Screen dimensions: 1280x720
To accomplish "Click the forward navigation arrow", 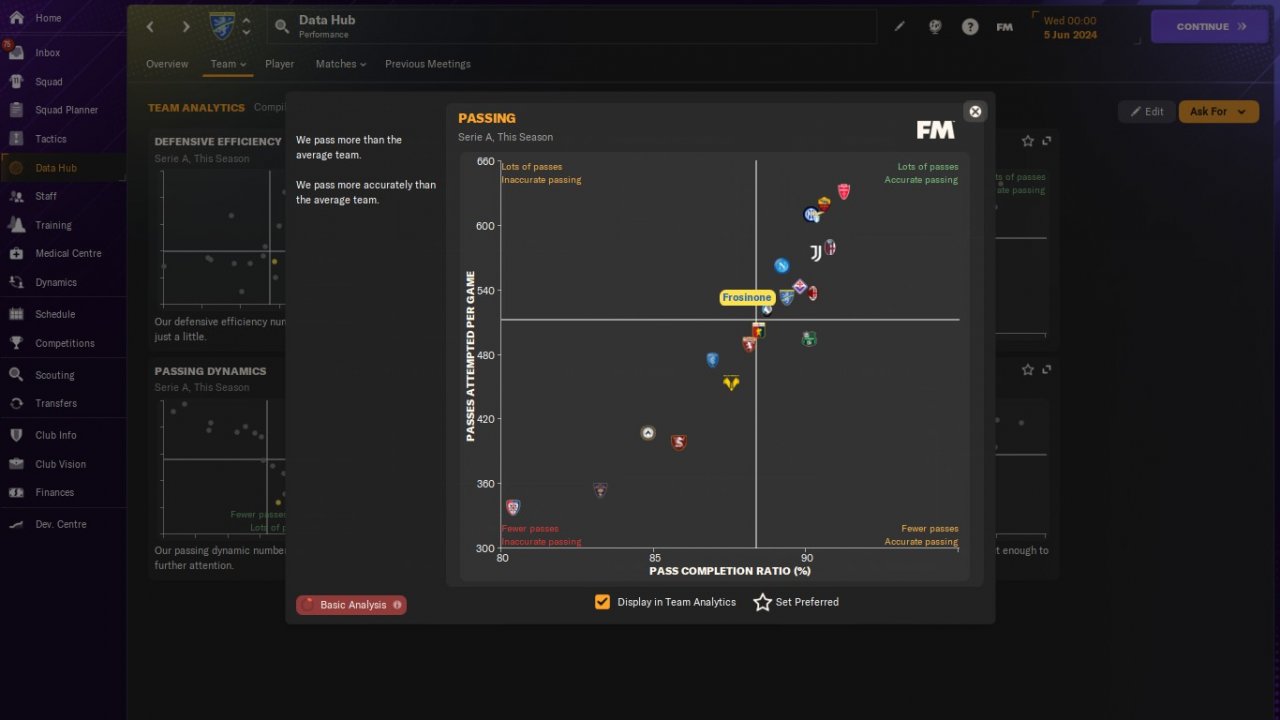I will pos(186,27).
